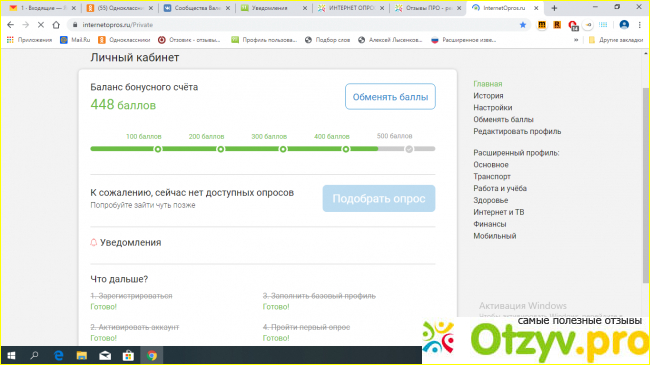
Task: Close the active InternetOpros.ru tab
Action: click(x=536, y=8)
